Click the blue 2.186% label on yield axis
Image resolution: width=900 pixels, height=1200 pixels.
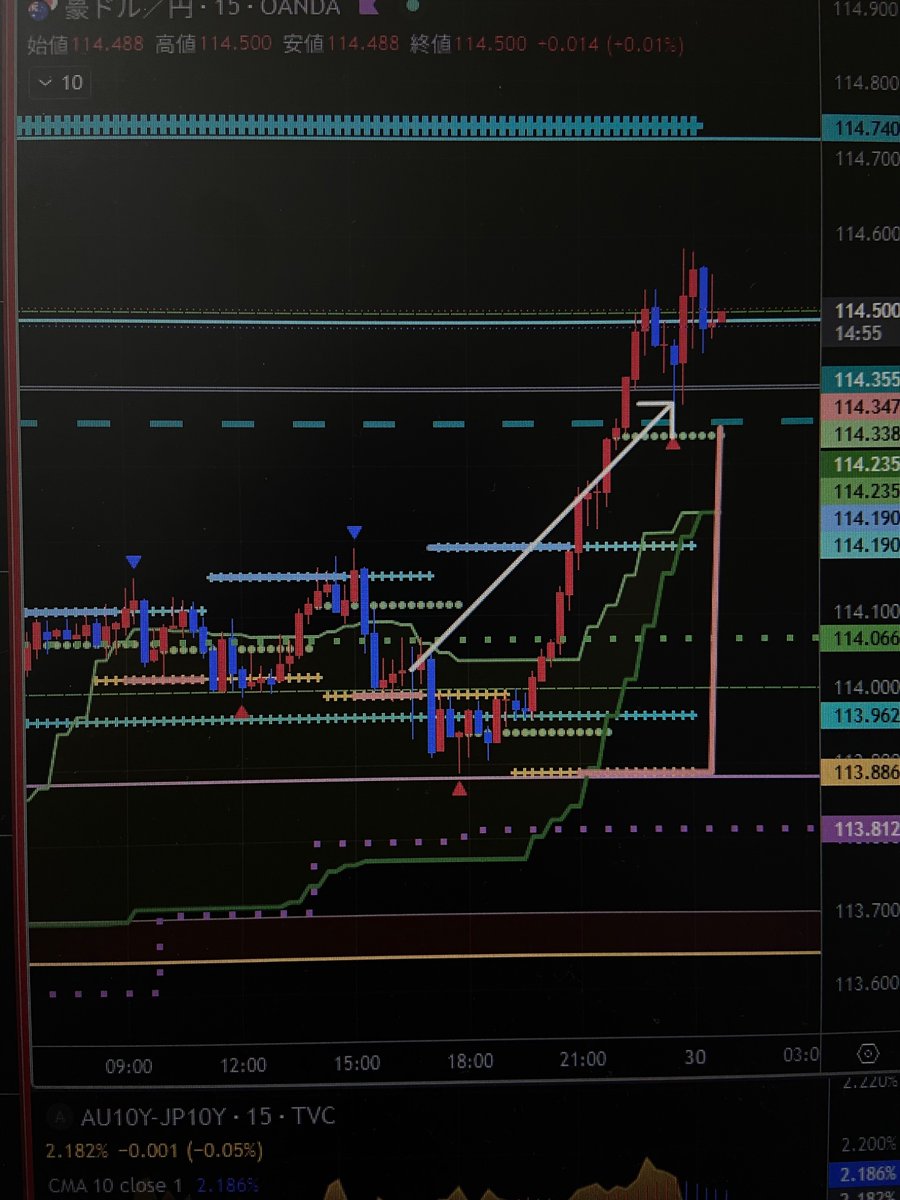(x=865, y=1172)
